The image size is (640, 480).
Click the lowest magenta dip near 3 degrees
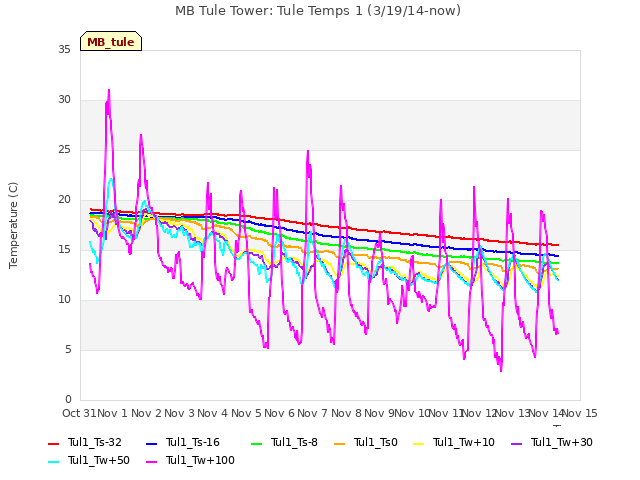pyautogui.click(x=501, y=370)
